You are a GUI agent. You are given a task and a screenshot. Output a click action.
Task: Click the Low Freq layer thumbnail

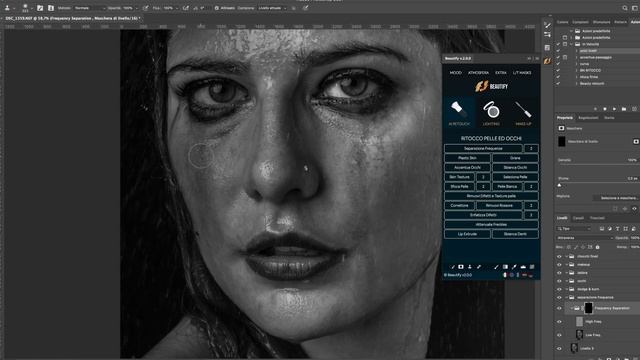[x=579, y=335]
